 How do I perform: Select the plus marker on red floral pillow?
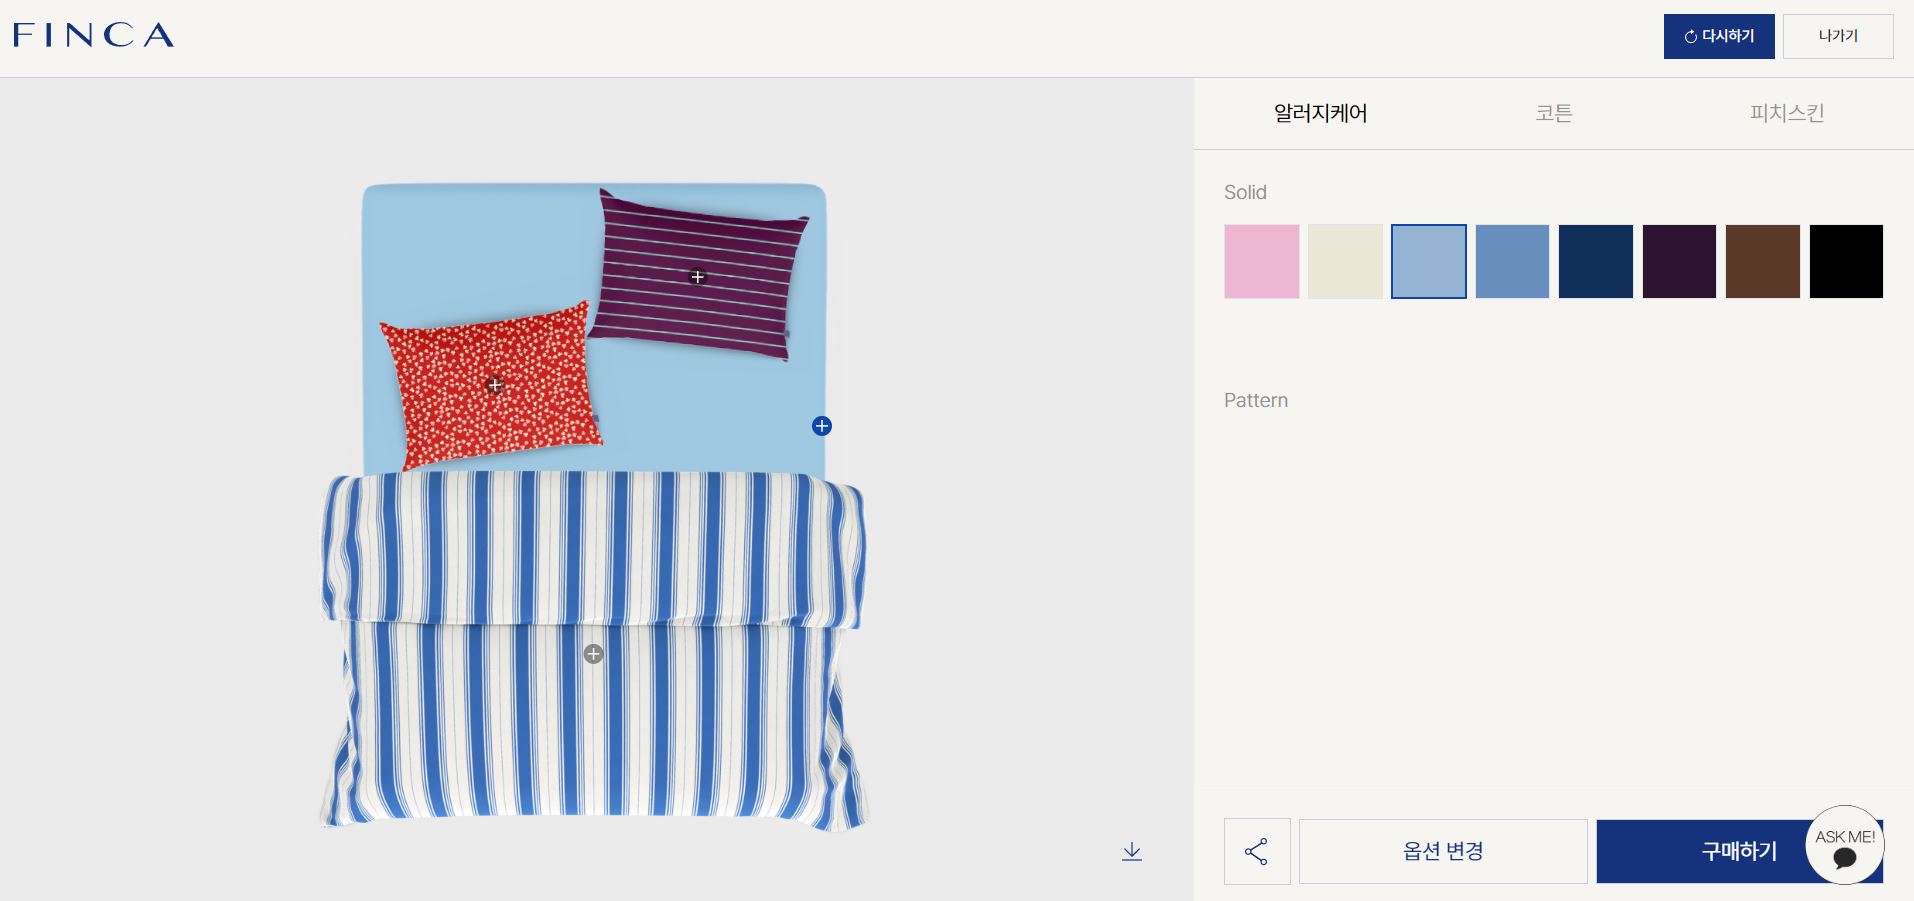[x=494, y=385]
